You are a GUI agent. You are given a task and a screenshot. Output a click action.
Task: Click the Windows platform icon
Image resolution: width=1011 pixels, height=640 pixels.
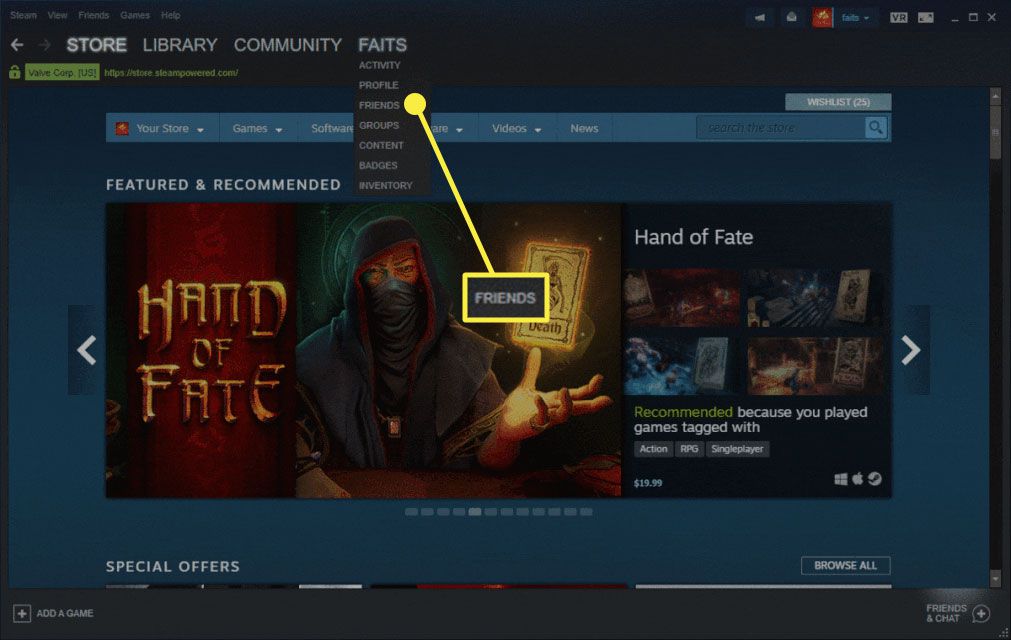point(841,479)
